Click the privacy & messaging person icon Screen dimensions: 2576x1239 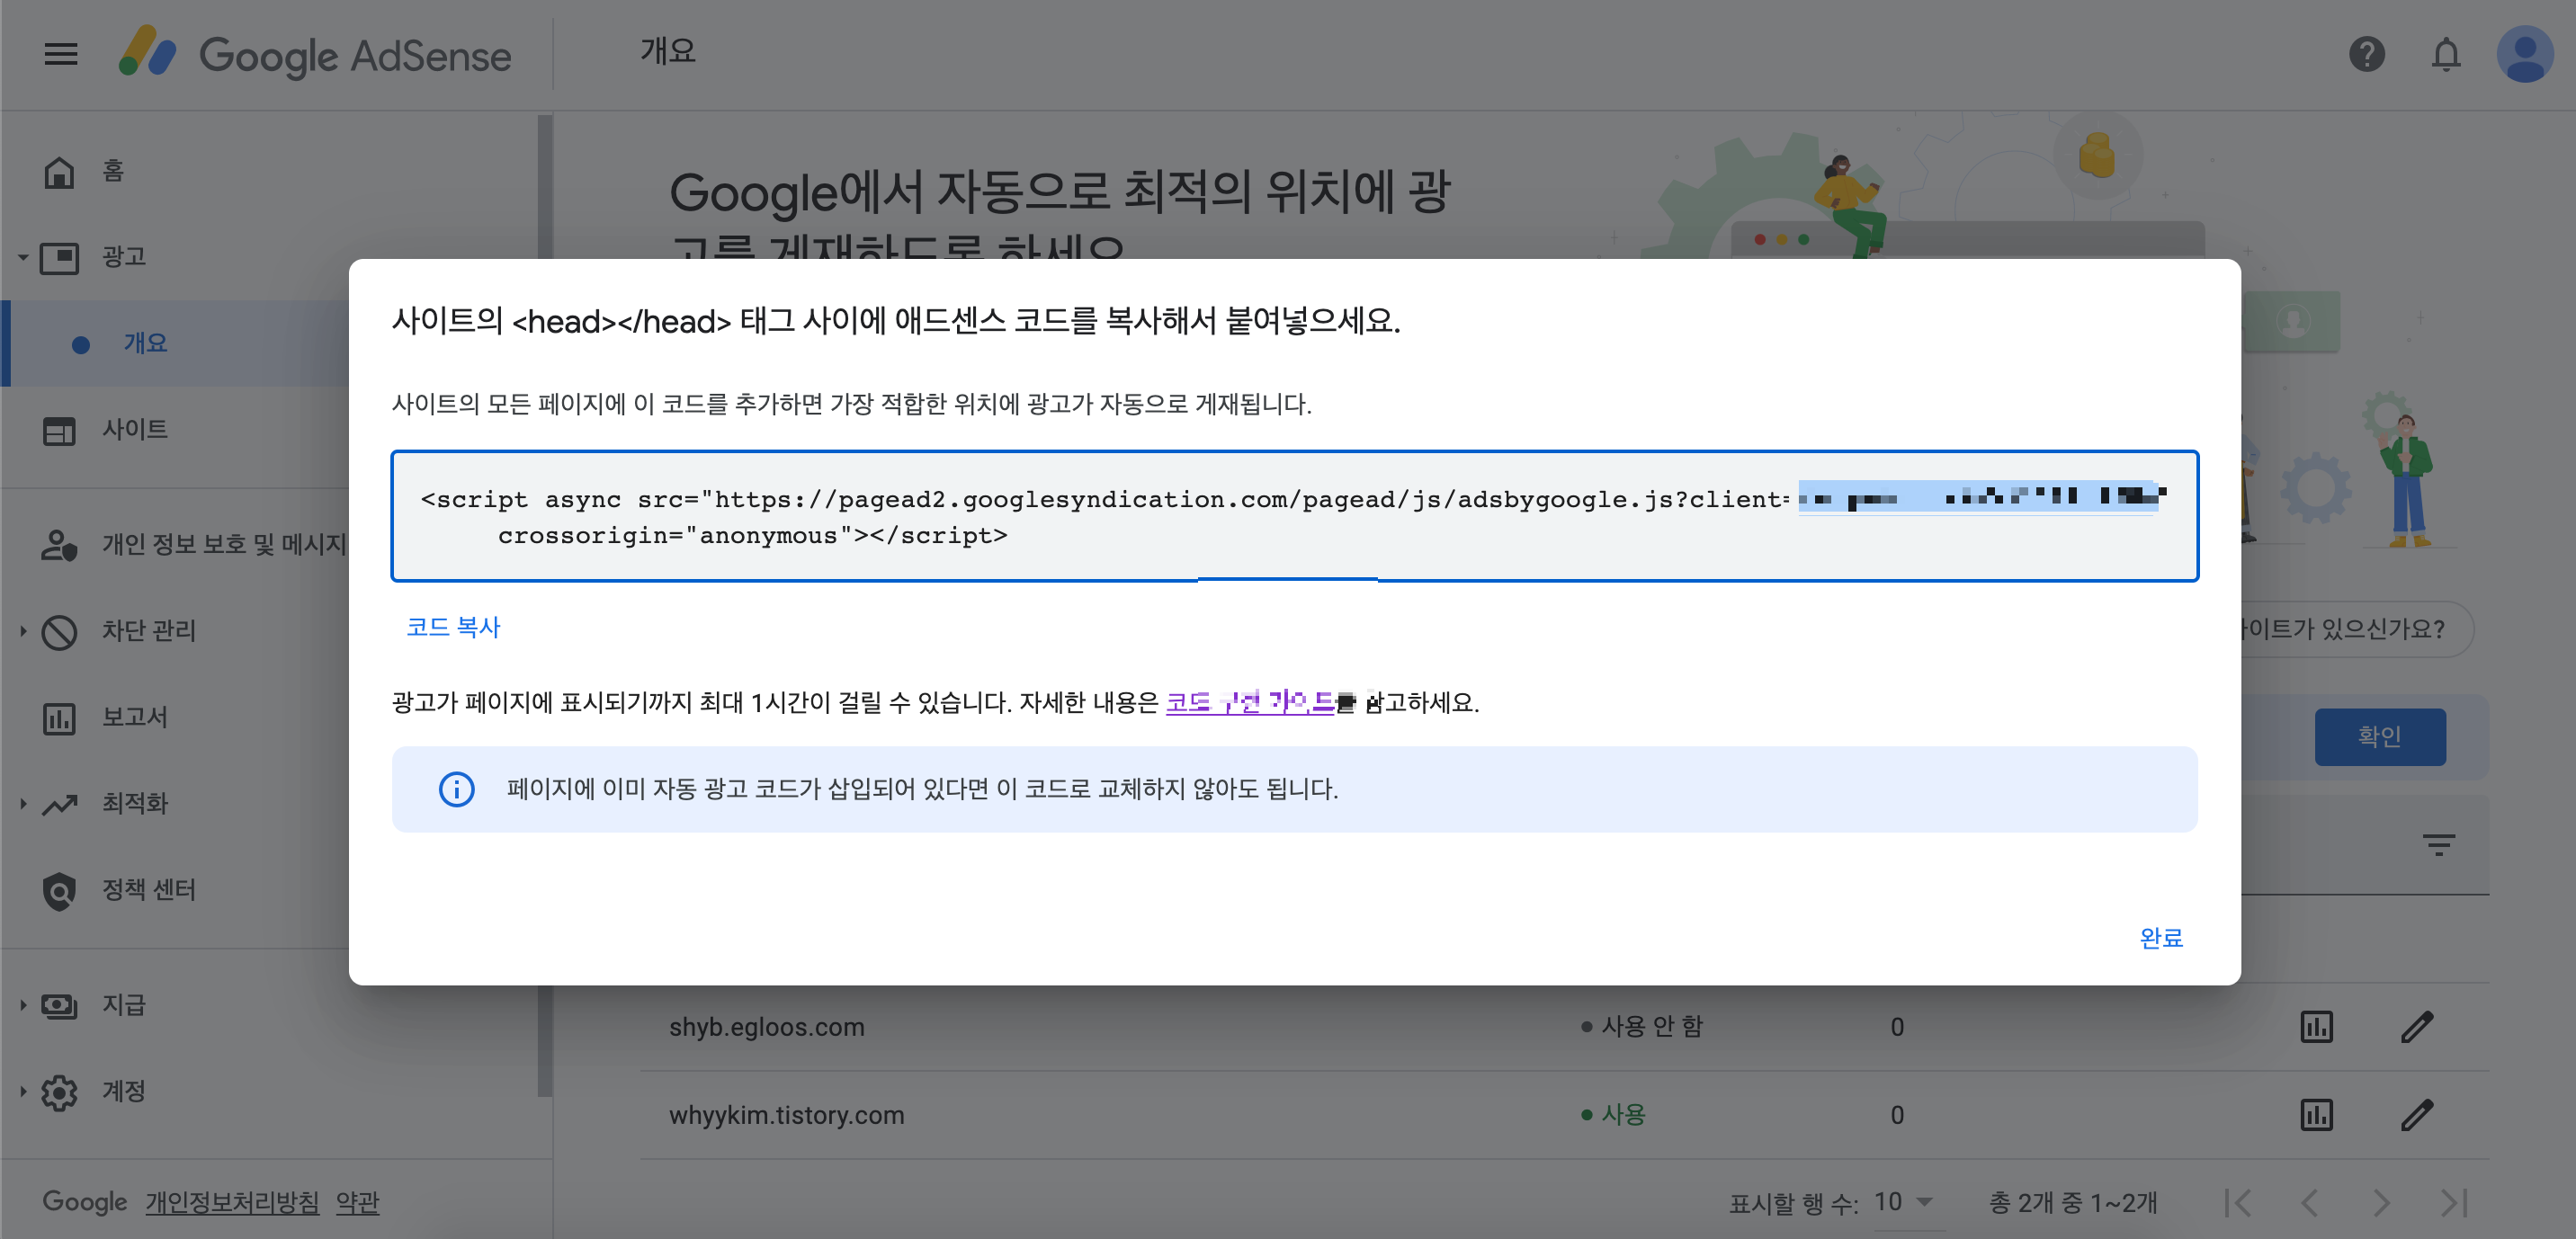pos(59,545)
